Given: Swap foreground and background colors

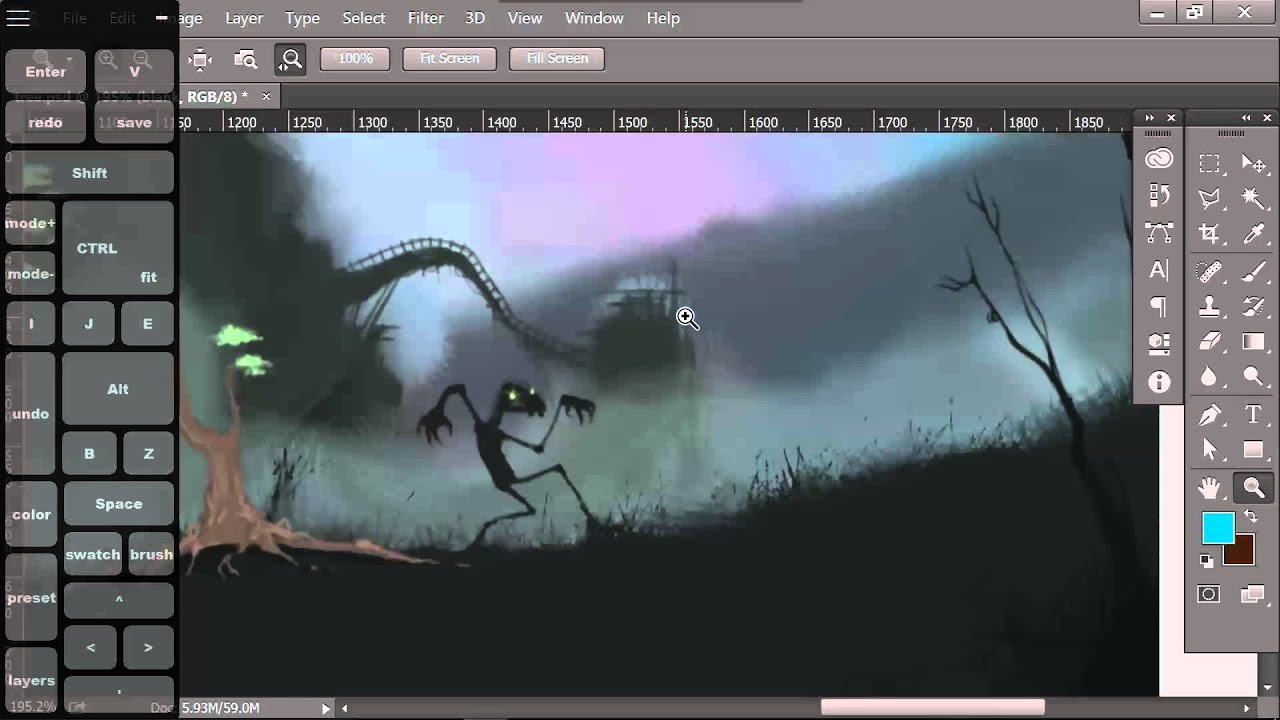Looking at the screenshot, I should tap(1250, 516).
